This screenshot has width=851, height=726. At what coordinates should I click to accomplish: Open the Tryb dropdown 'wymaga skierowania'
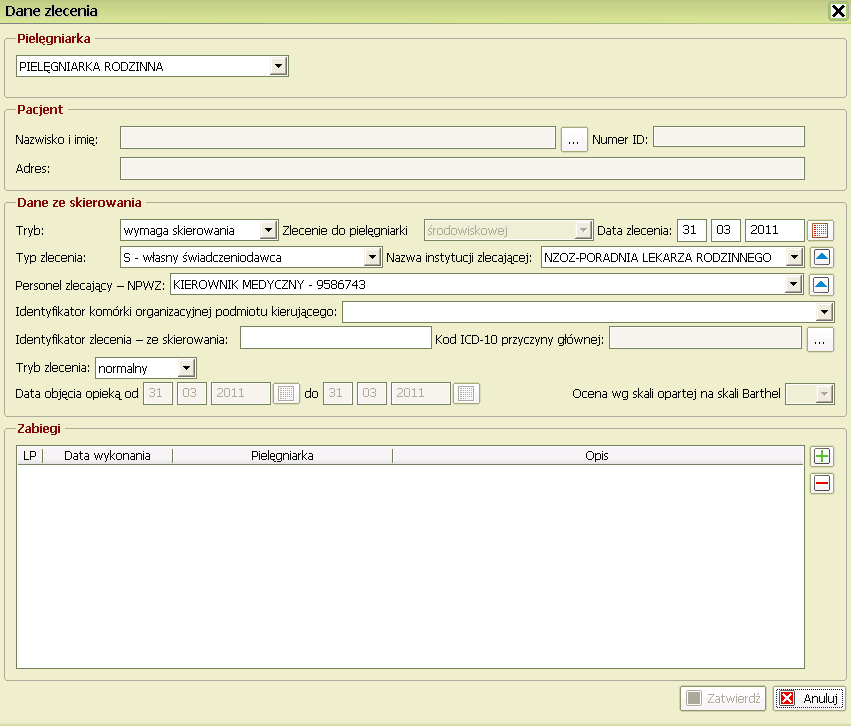coord(269,230)
